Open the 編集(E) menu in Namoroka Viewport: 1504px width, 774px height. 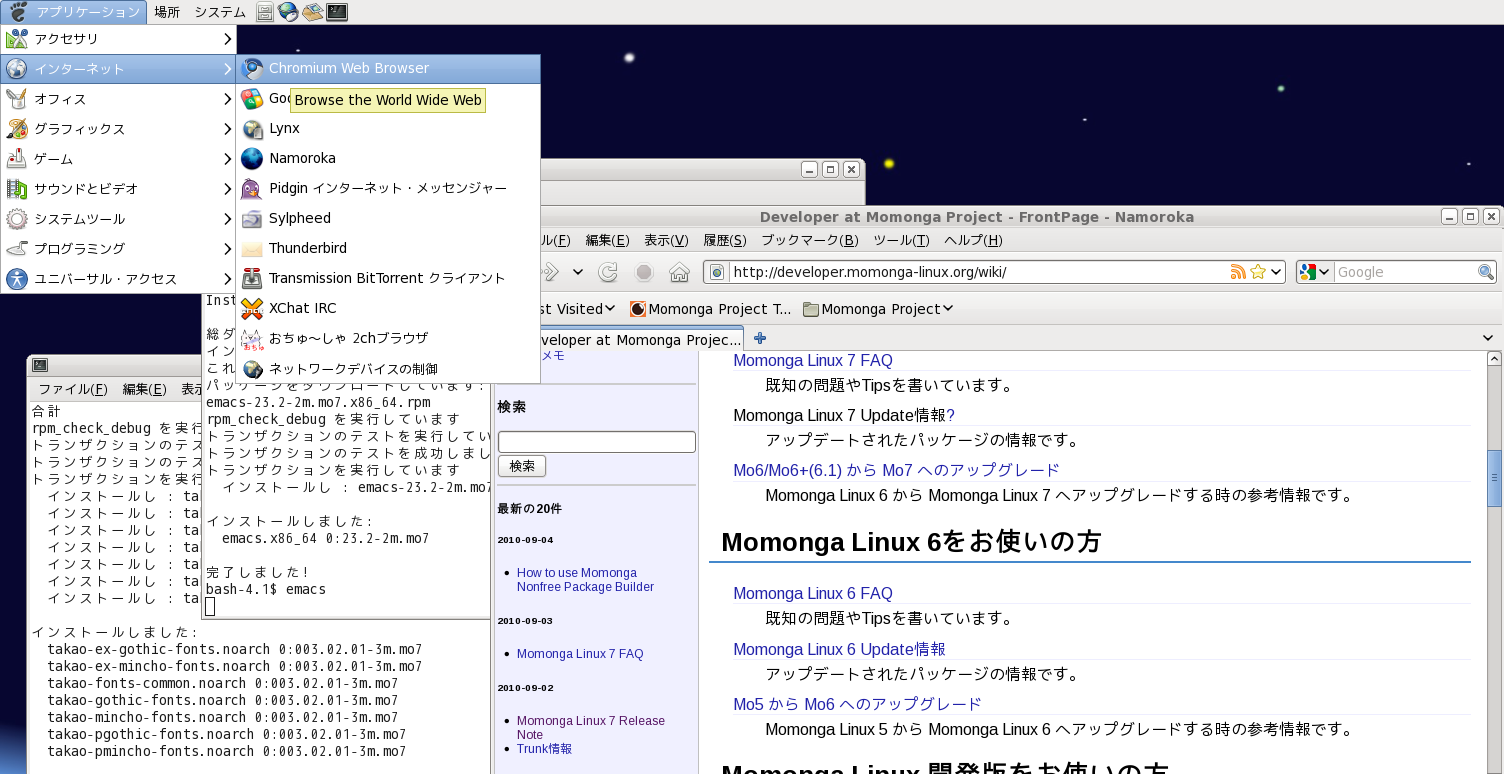point(607,240)
